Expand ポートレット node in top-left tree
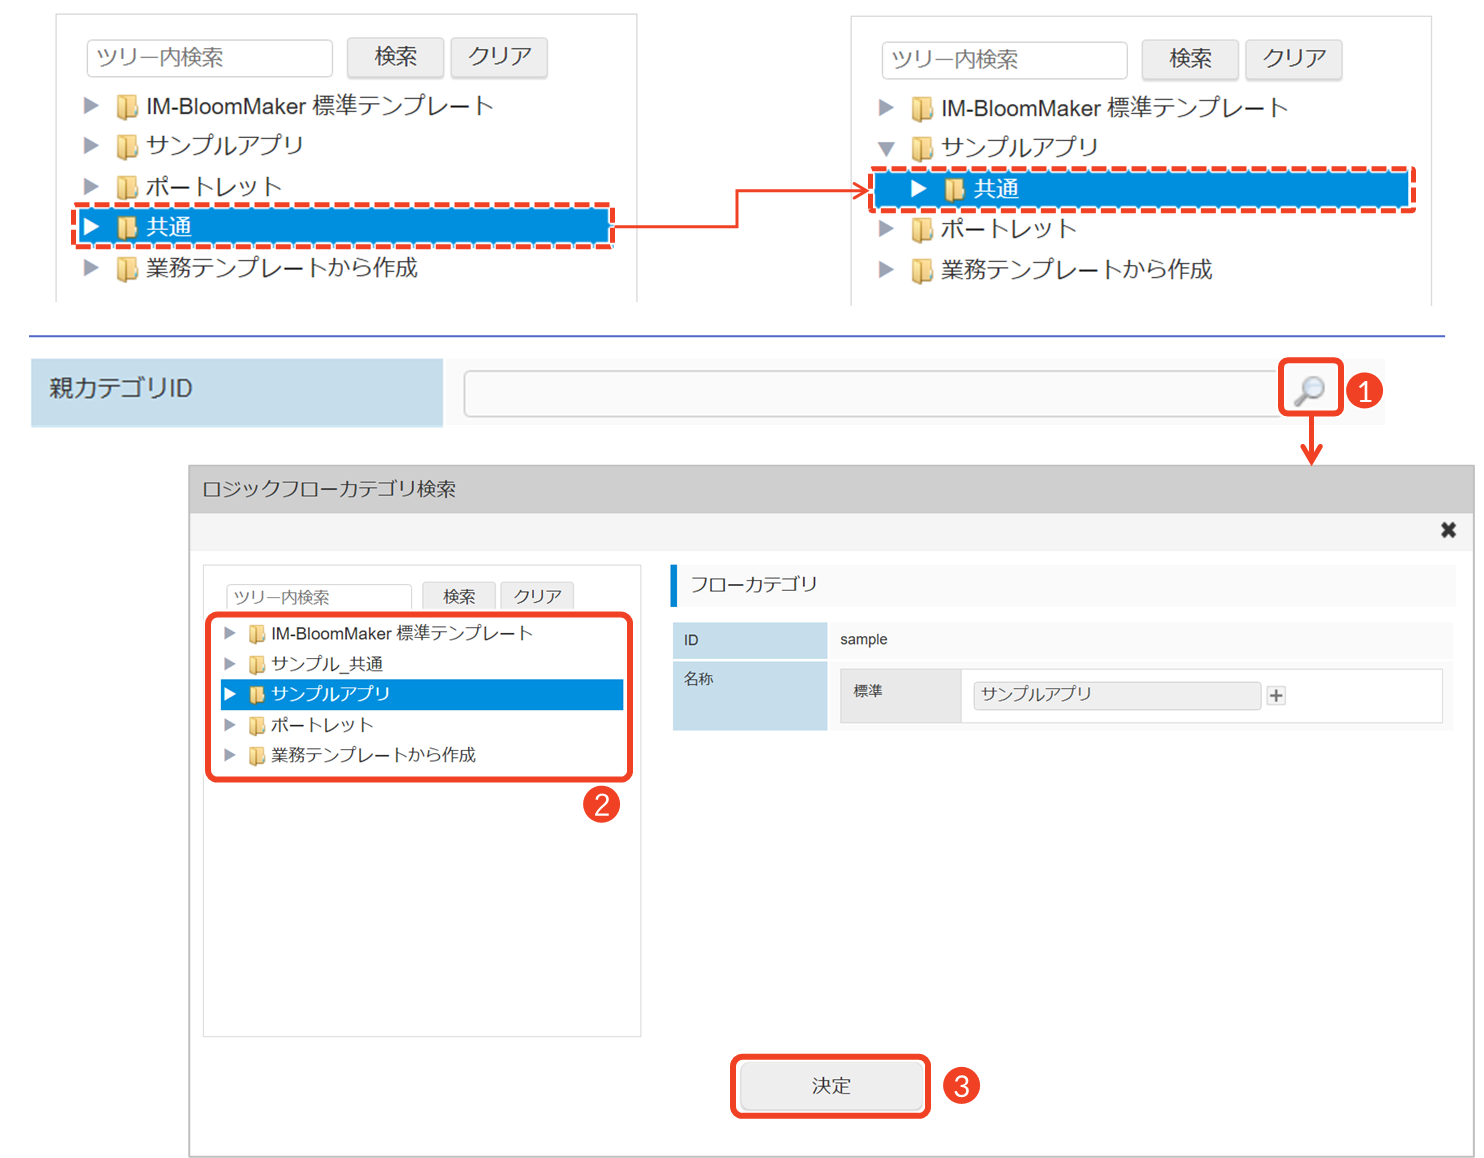The width and height of the screenshot is (1484, 1158). coord(91,186)
